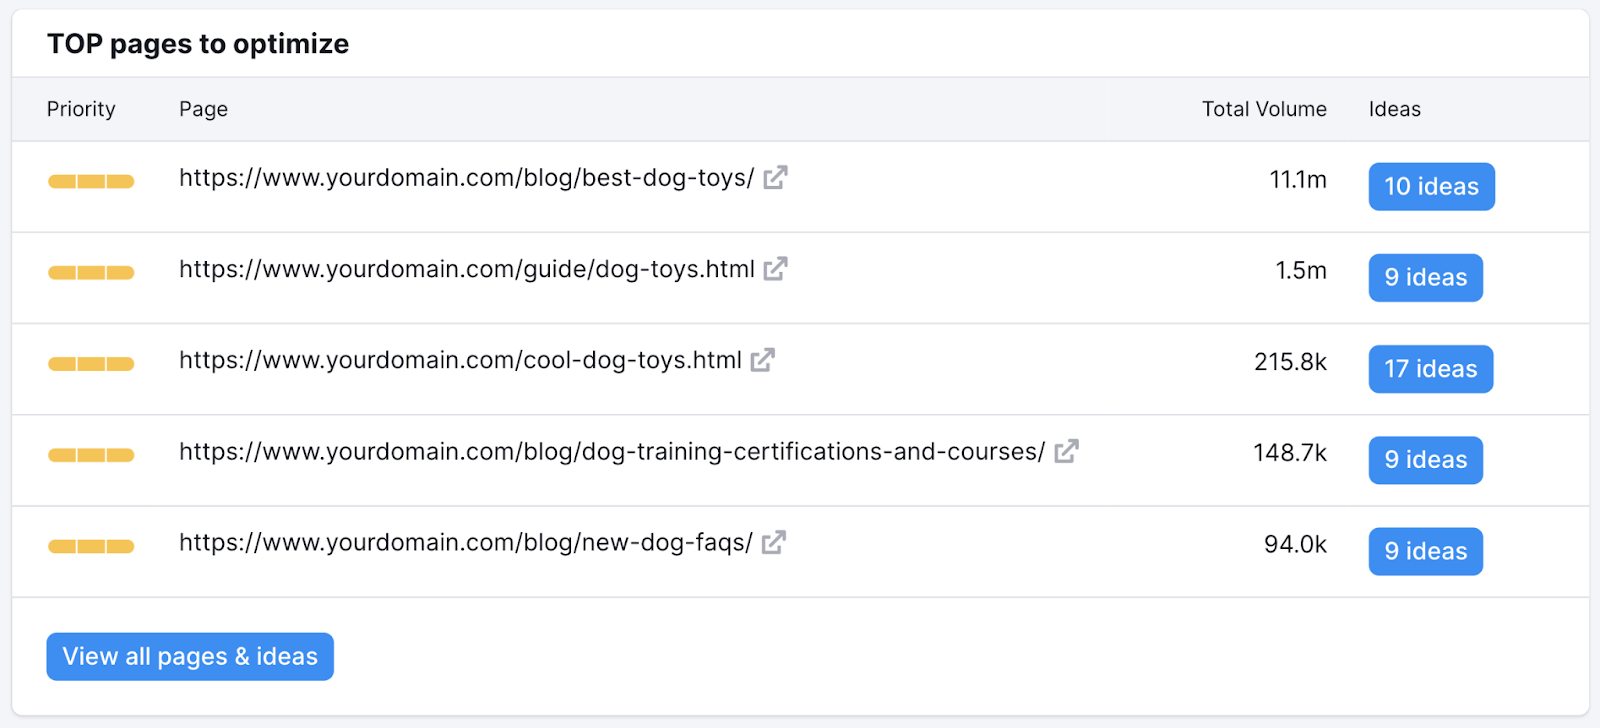Open new-dog-faqs page via external link icon
This screenshot has height=728, width=1600.
point(772,542)
